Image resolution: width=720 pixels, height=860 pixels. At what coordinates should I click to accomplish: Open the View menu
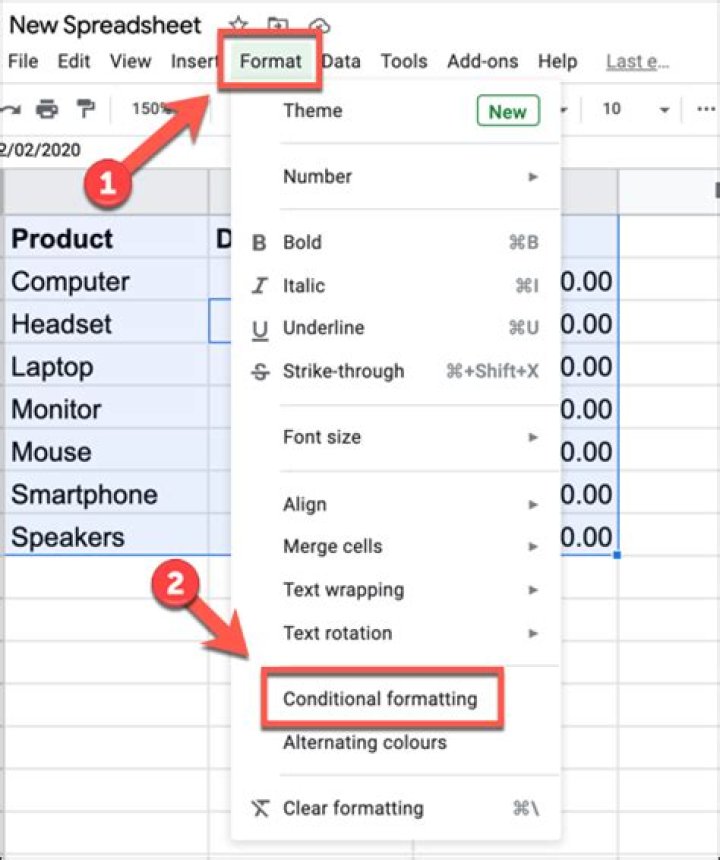130,61
